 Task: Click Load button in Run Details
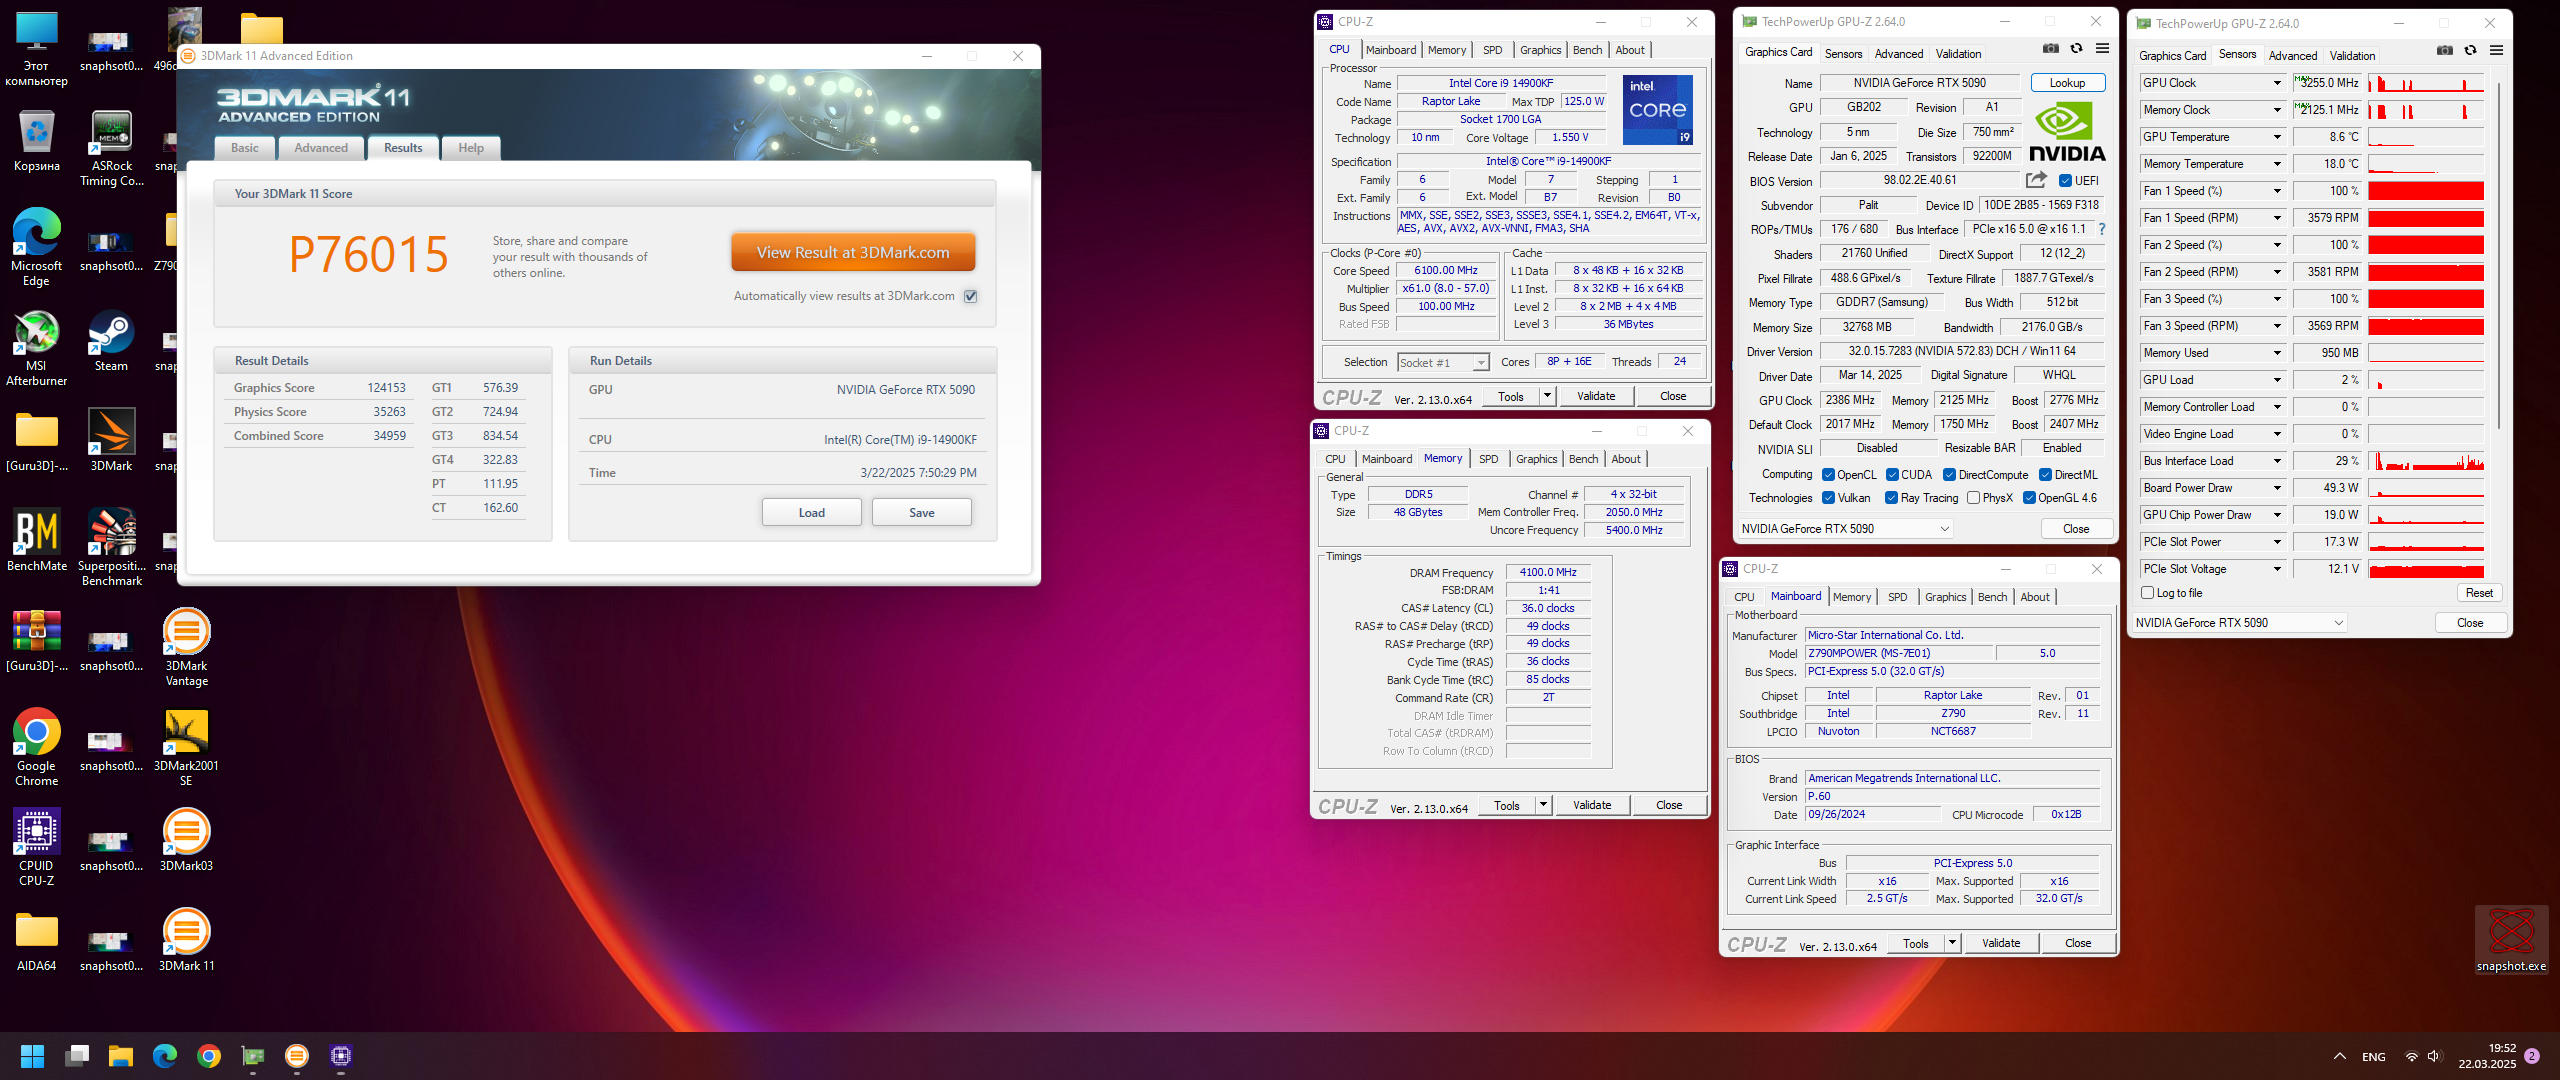click(811, 513)
